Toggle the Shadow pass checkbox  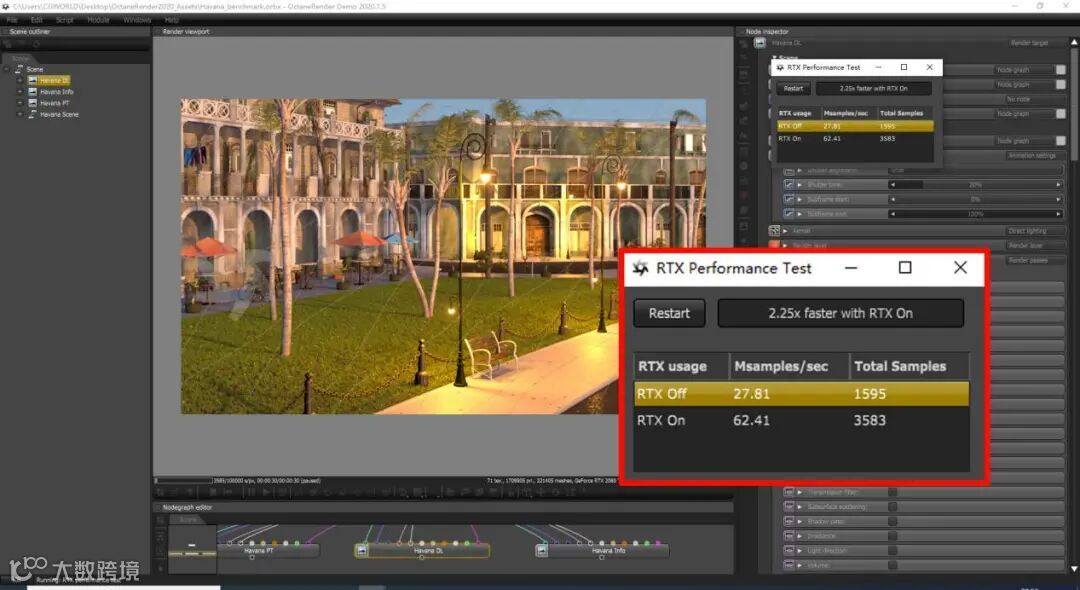coord(892,521)
